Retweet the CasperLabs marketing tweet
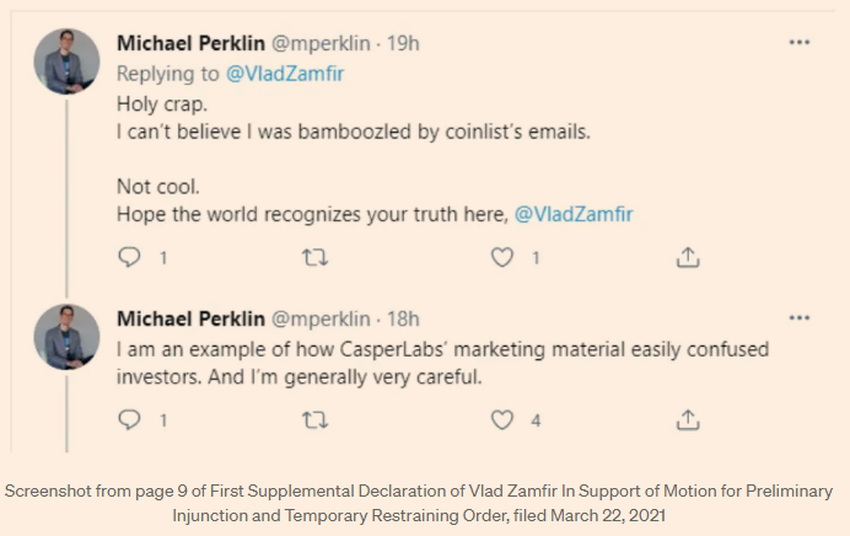The height and width of the screenshot is (536, 850). click(x=314, y=420)
